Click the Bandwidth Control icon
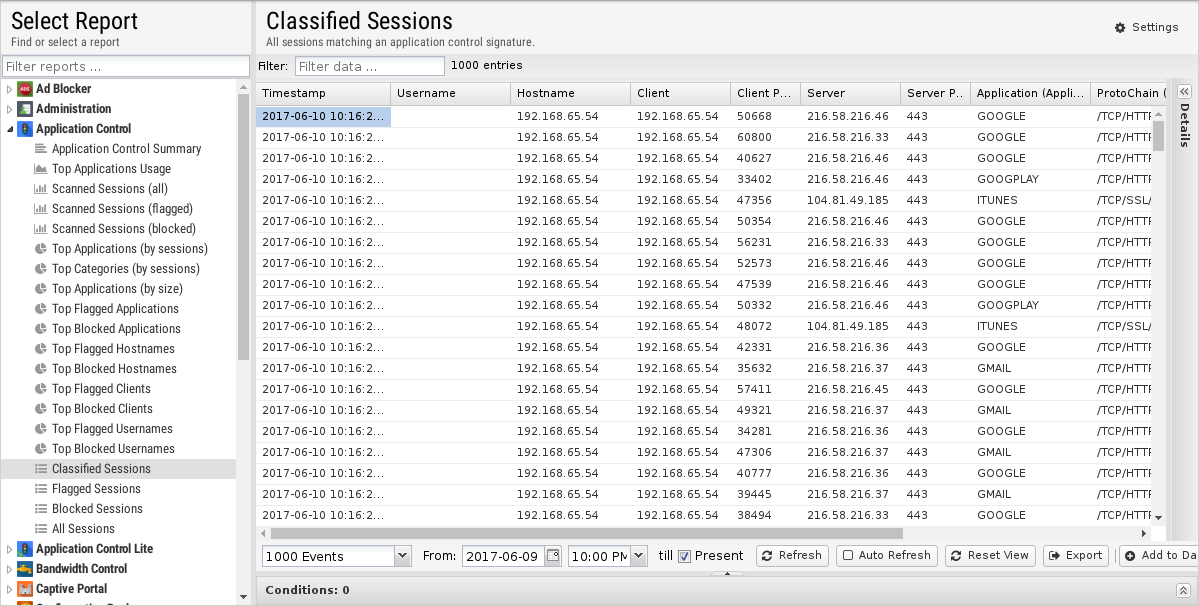Image resolution: width=1199 pixels, height=606 pixels. coord(25,569)
